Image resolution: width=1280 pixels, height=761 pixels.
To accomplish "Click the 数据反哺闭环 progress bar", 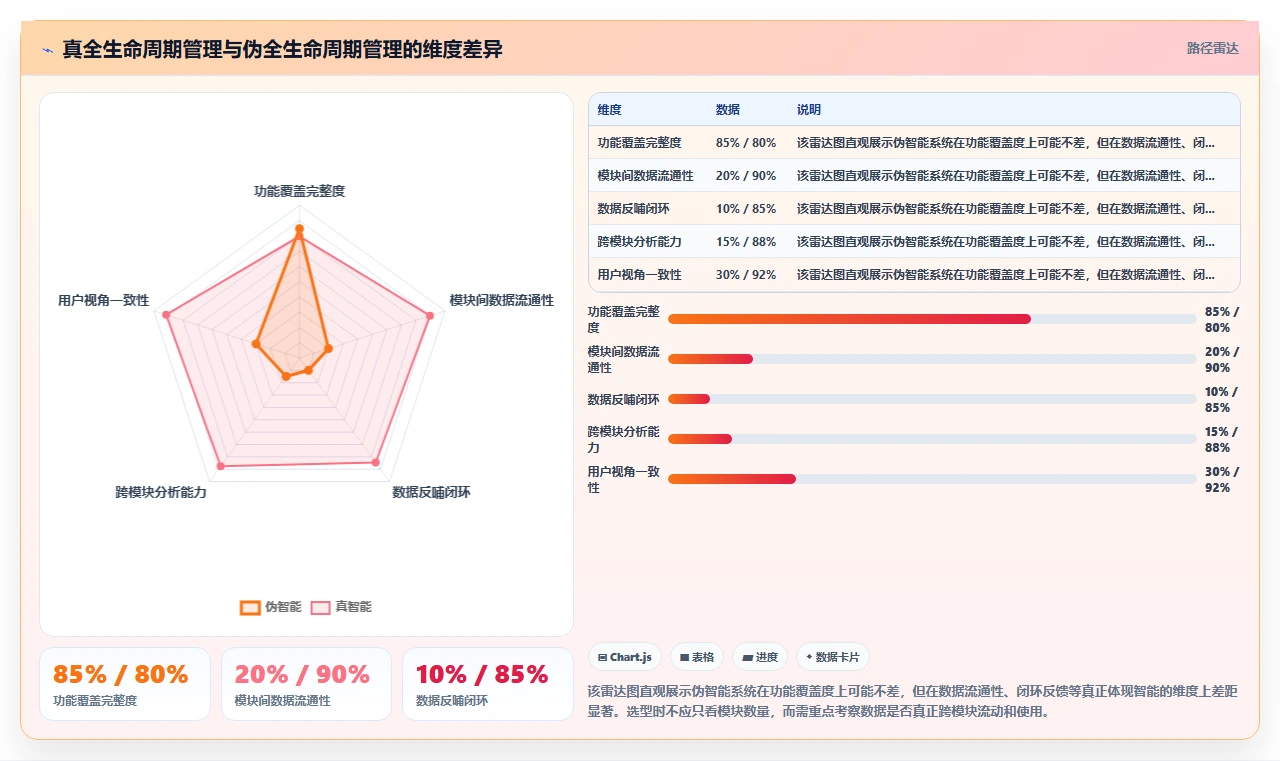I will coord(932,399).
